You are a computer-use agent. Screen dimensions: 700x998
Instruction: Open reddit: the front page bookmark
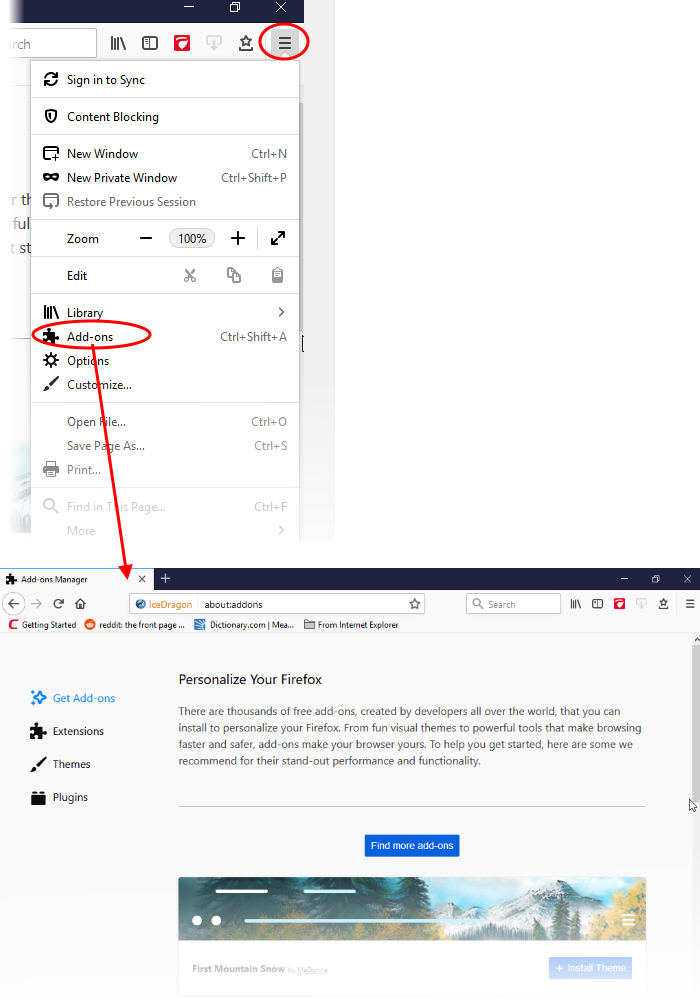pyautogui.click(x=134, y=625)
